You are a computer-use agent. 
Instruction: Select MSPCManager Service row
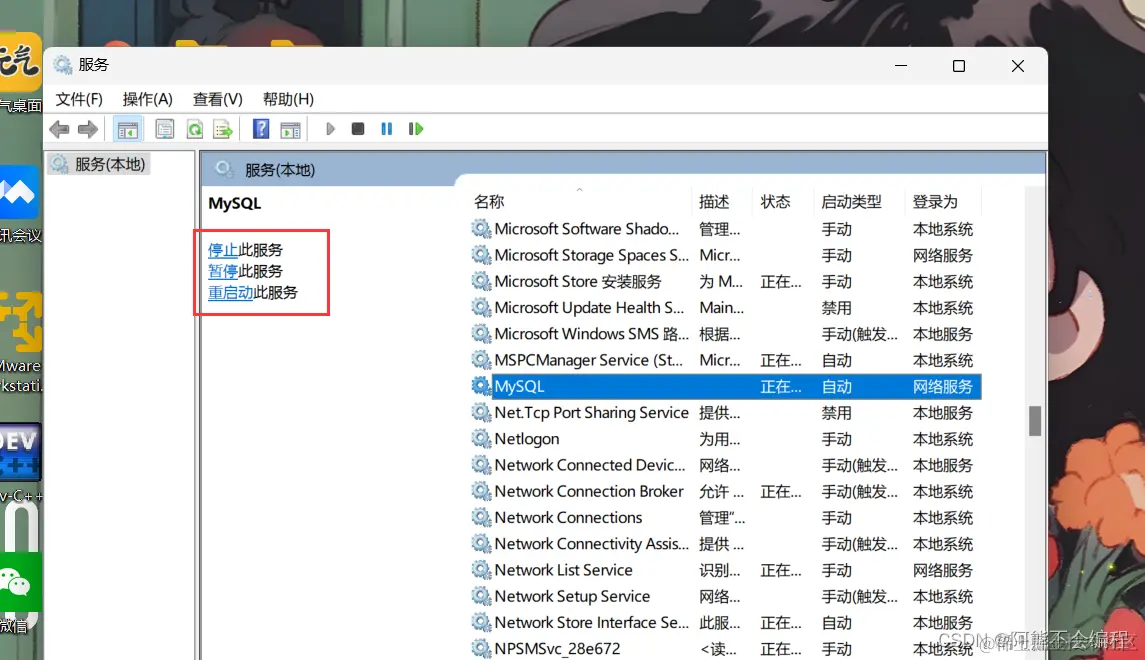[x=725, y=361]
